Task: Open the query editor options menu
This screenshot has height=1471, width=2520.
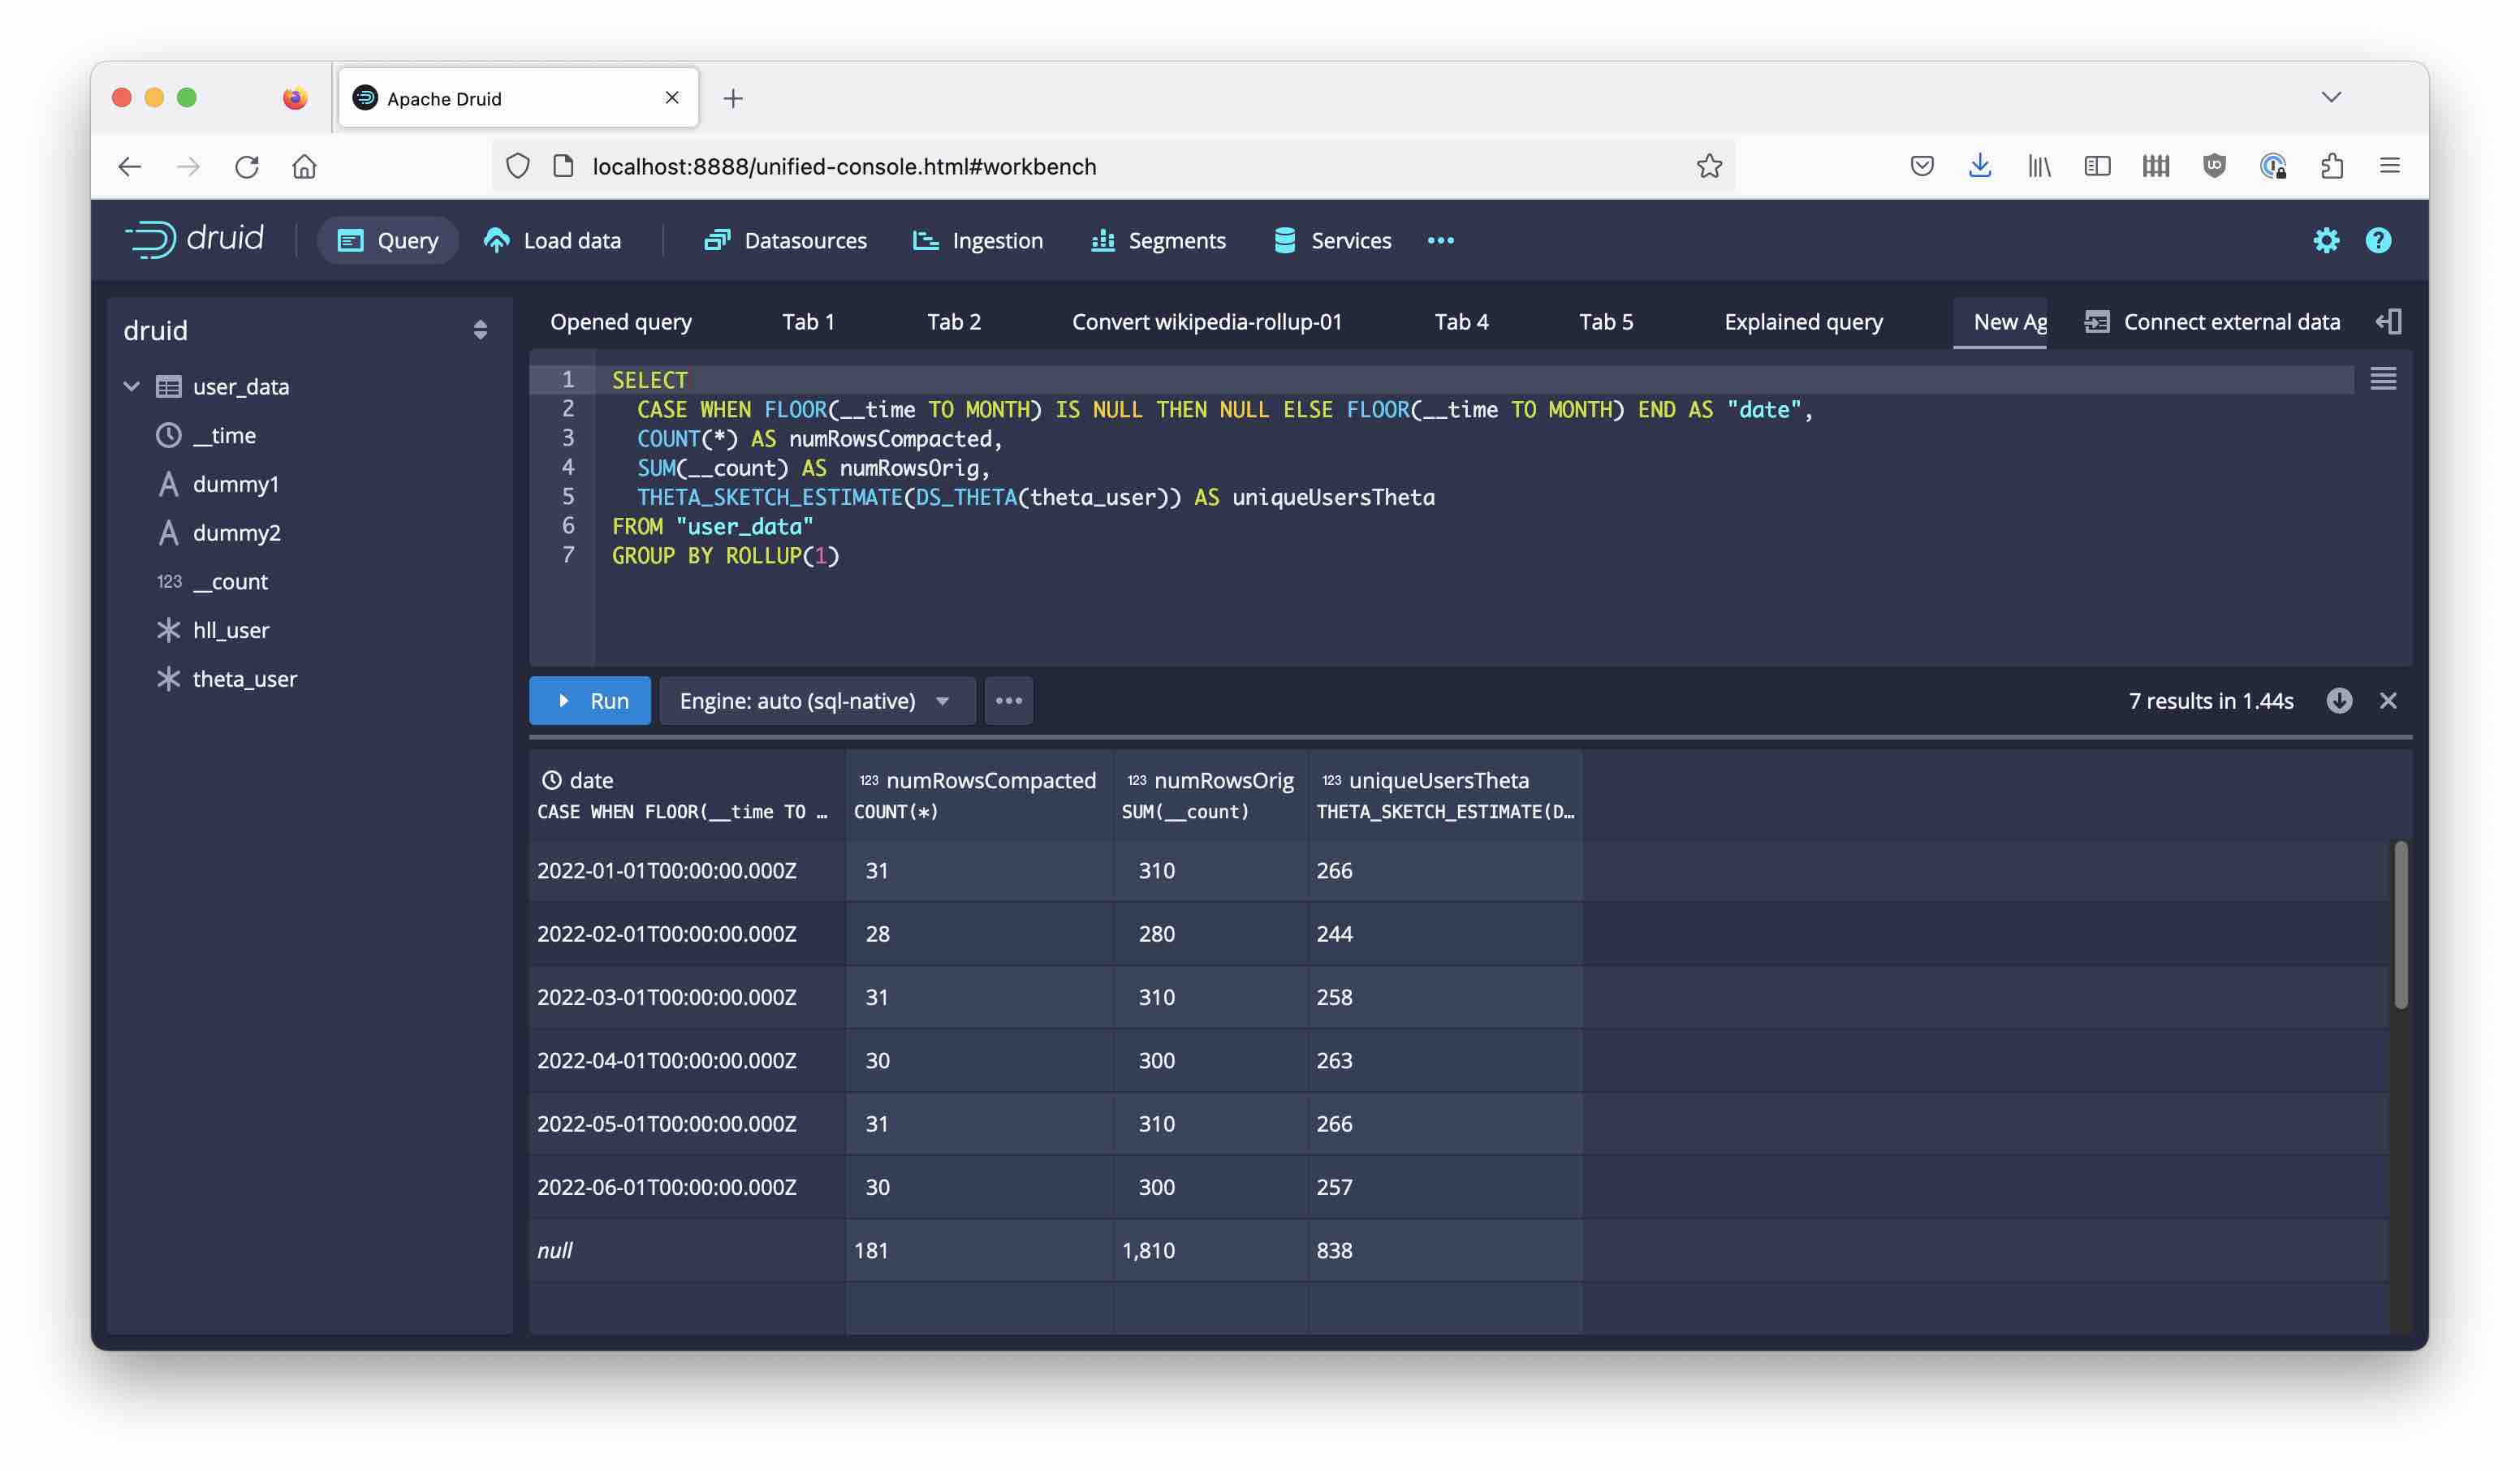Action: [1008, 701]
